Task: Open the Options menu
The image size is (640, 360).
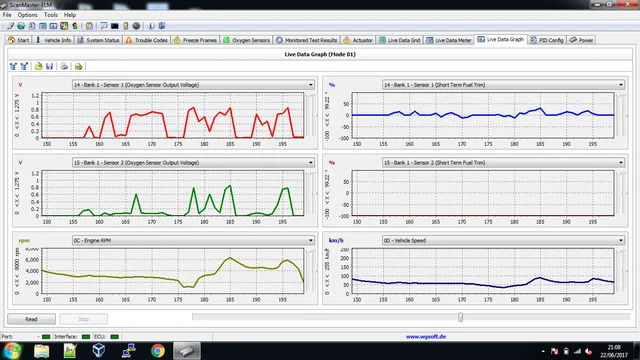Action: pos(27,15)
